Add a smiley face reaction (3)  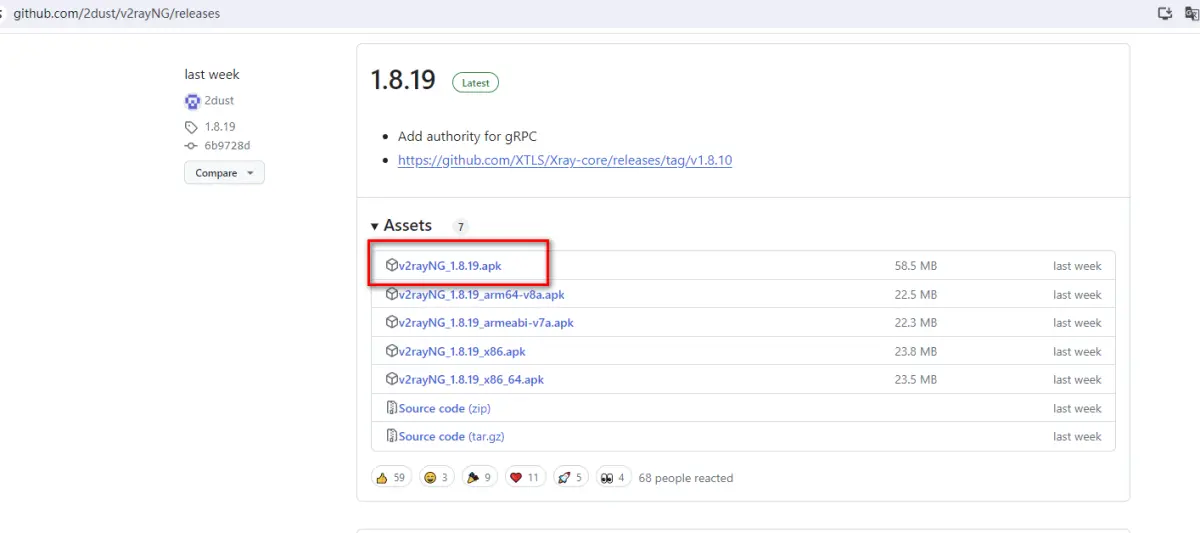pyautogui.click(x=437, y=478)
